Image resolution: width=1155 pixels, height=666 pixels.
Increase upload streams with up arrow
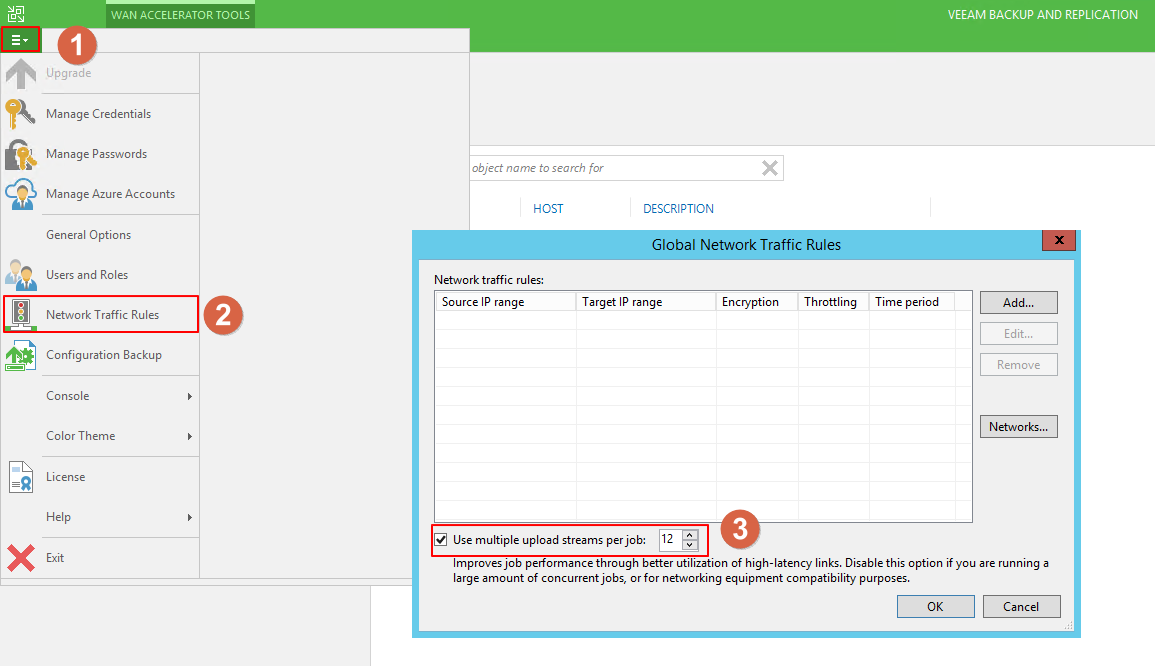pyautogui.click(x=690, y=535)
